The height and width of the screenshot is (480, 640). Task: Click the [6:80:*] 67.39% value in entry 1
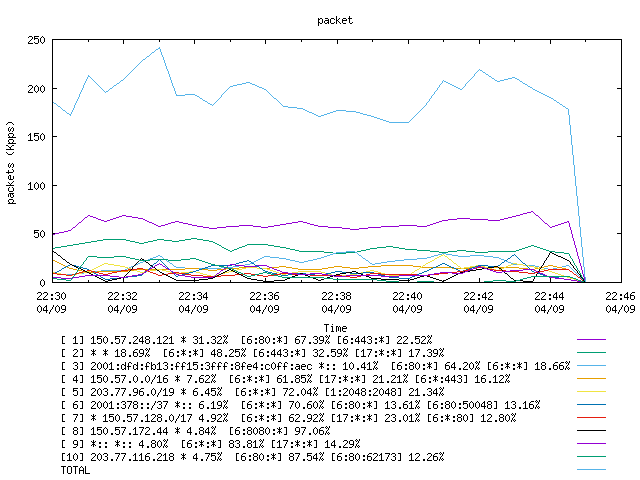click(x=285, y=340)
